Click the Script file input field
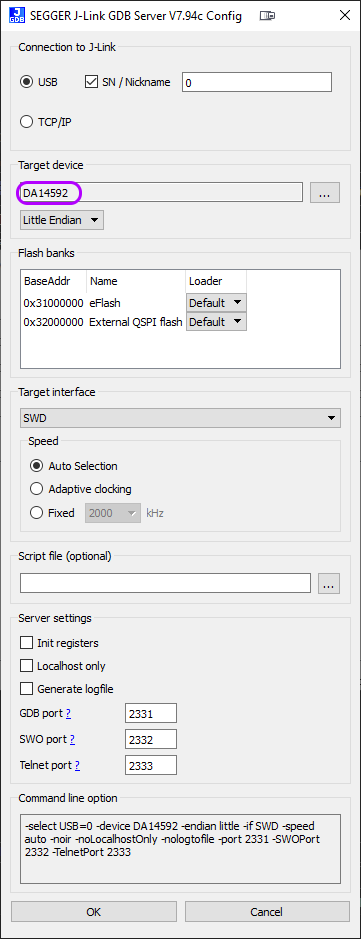This screenshot has width=361, height=939. [165, 583]
